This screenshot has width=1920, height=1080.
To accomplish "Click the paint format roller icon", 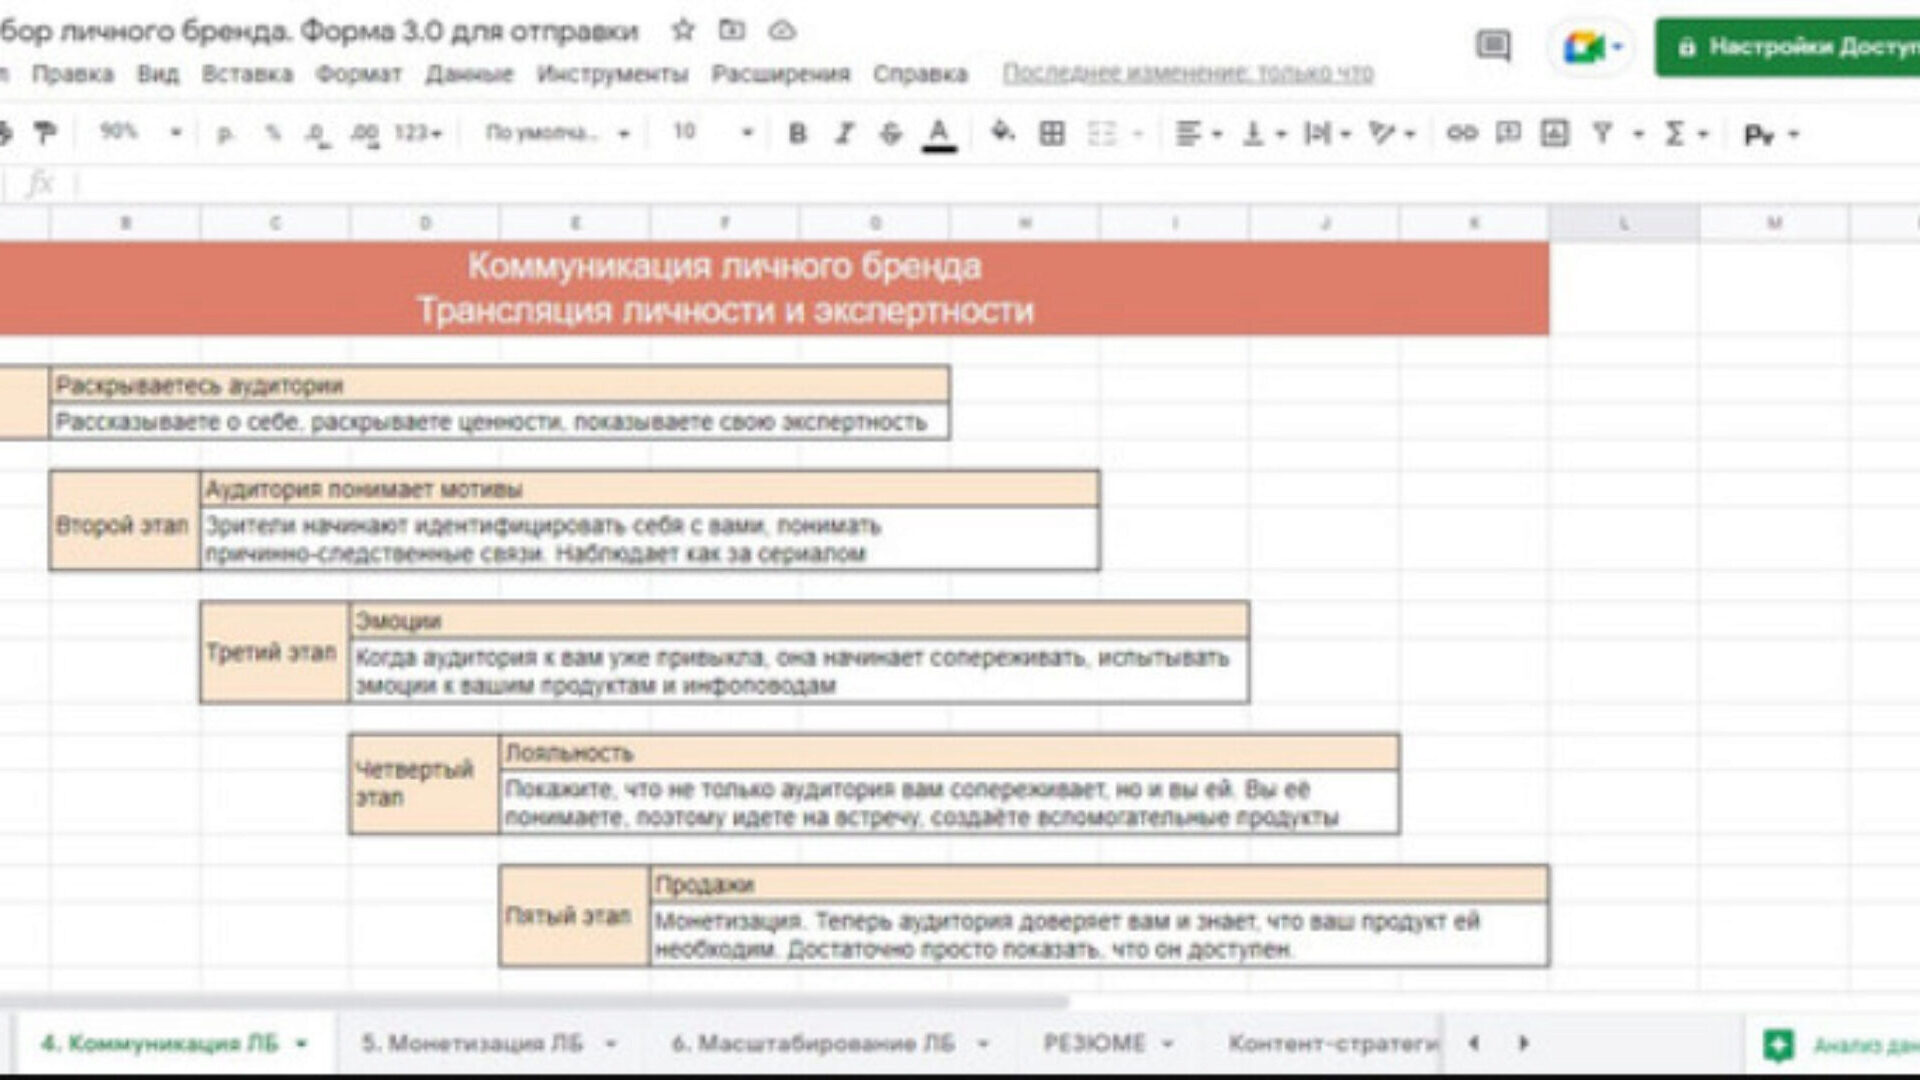I will [x=44, y=132].
